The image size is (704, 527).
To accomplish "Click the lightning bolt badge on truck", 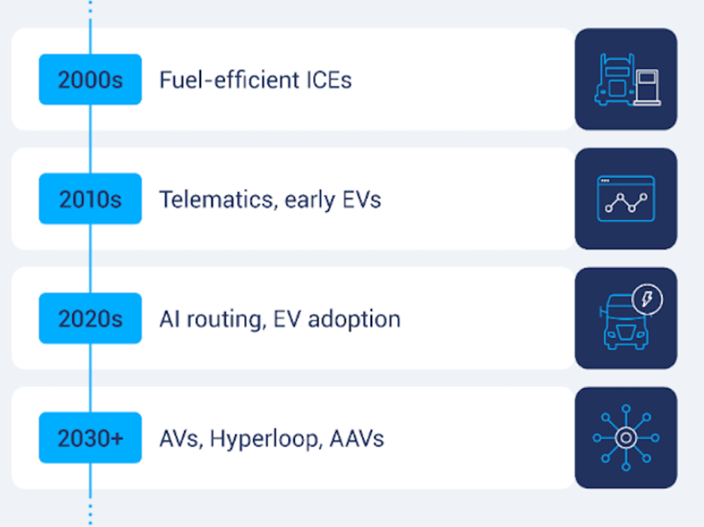I will pos(647,299).
